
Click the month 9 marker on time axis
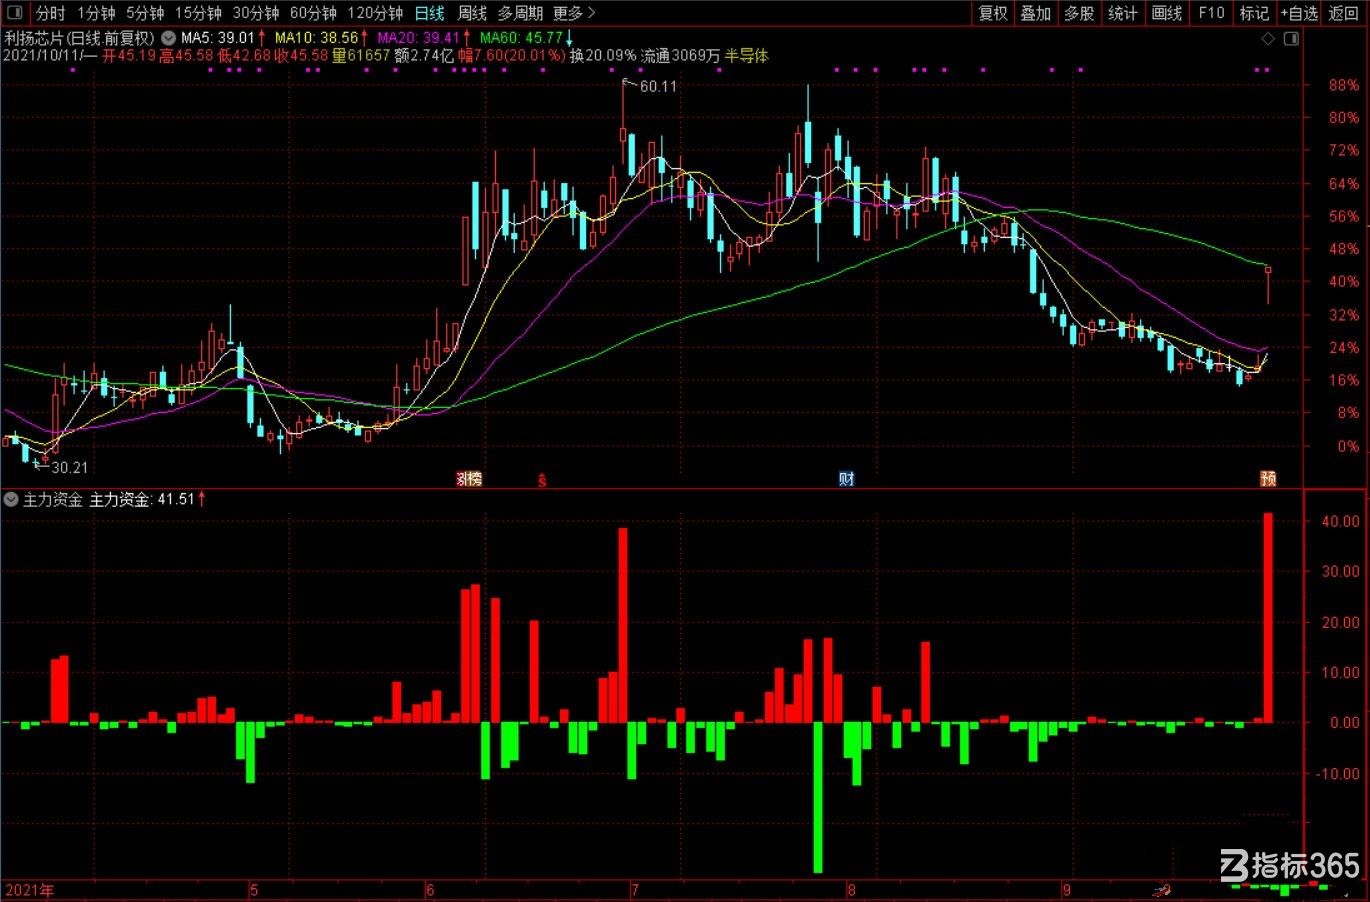click(x=1068, y=890)
